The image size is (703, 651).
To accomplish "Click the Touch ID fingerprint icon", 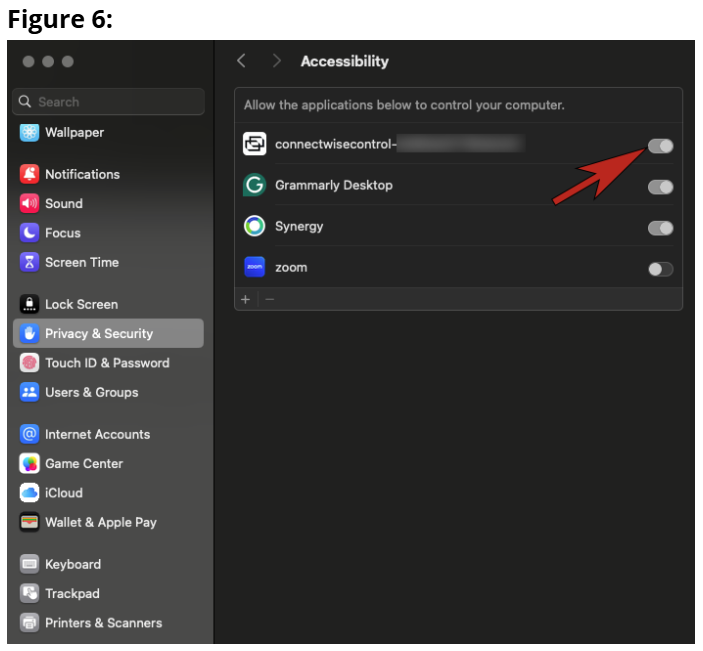I will (x=29, y=363).
